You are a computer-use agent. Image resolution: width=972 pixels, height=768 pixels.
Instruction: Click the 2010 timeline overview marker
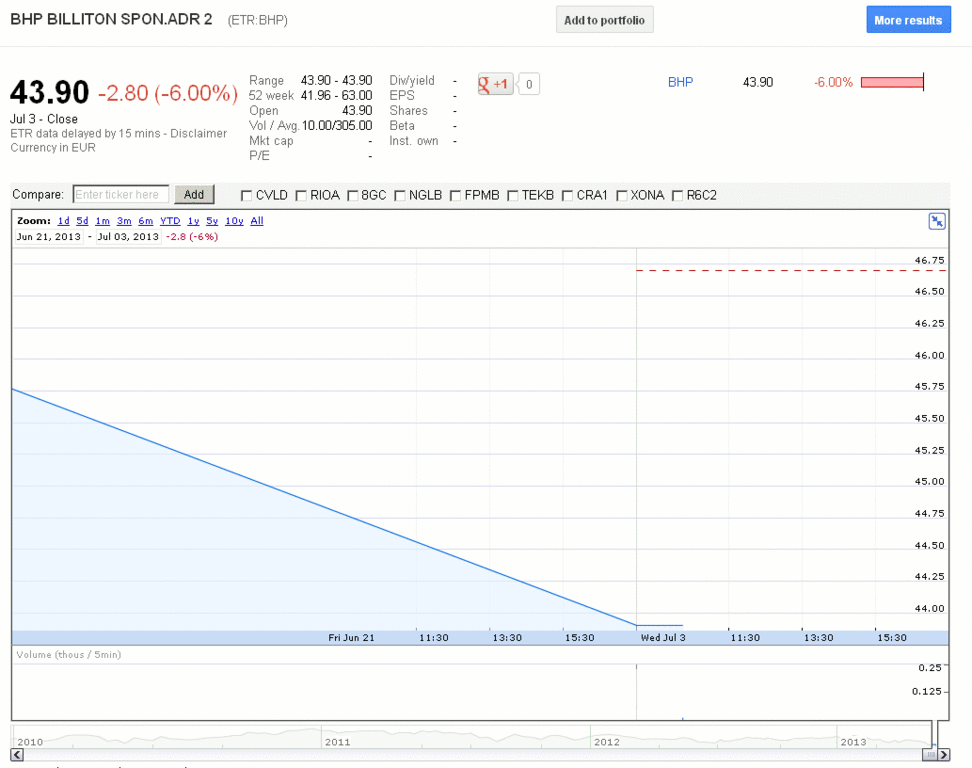pyautogui.click(x=30, y=742)
